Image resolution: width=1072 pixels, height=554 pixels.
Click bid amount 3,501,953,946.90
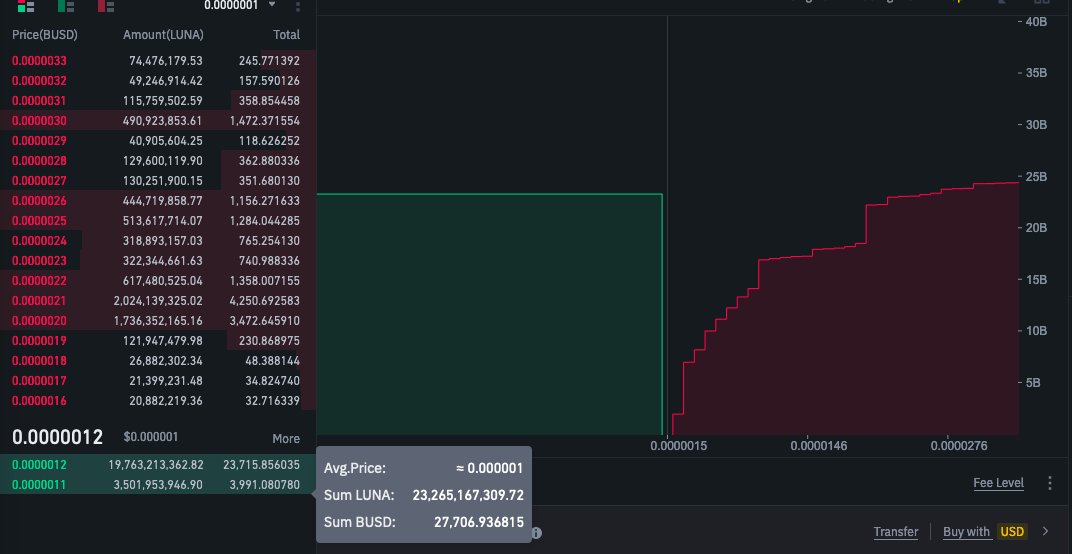pos(159,485)
